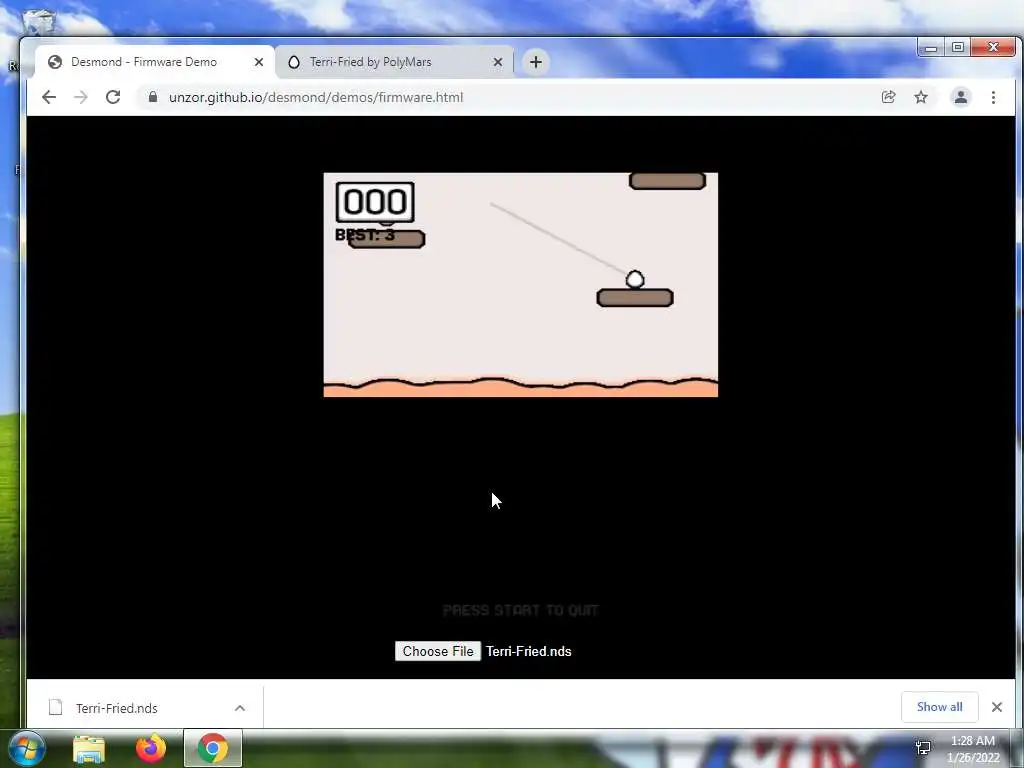Click the address bar URL

(316, 97)
